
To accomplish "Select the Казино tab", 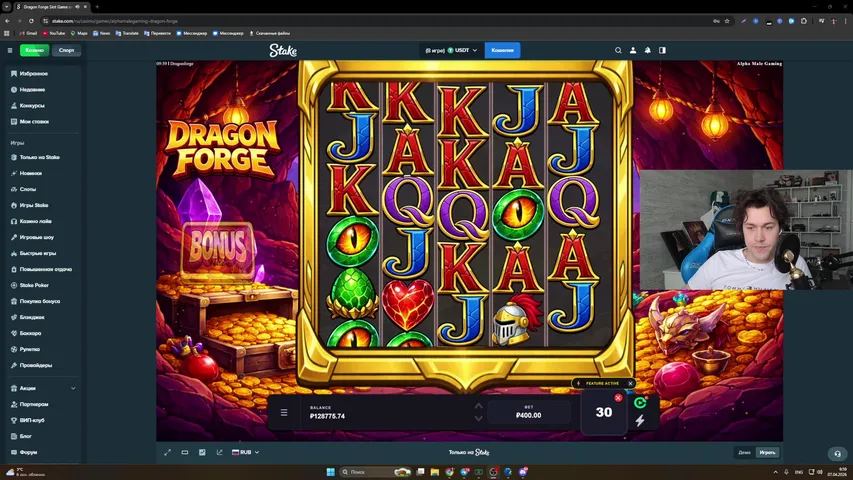I will pyautogui.click(x=34, y=50).
